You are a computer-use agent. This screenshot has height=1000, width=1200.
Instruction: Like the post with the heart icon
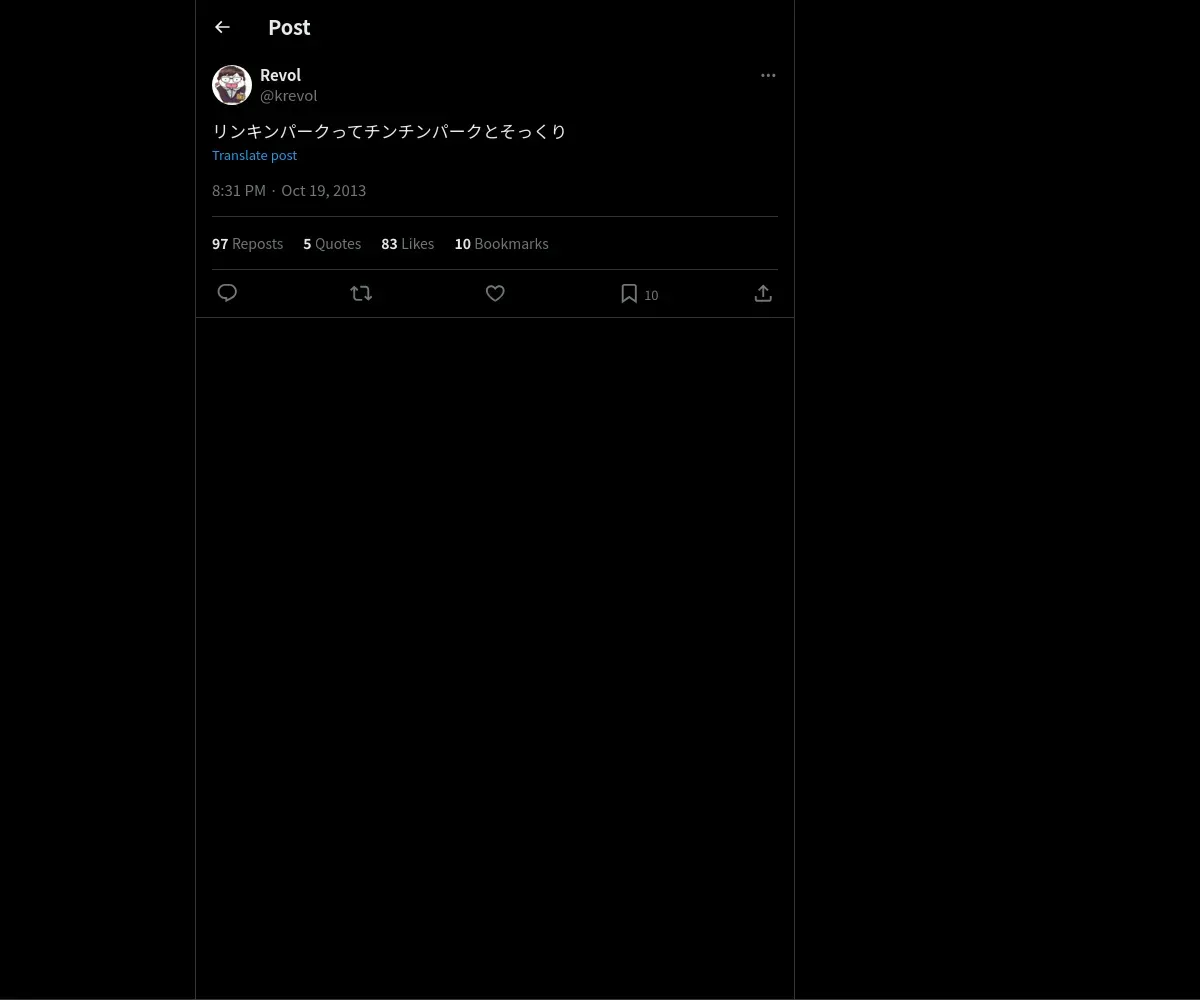495,293
